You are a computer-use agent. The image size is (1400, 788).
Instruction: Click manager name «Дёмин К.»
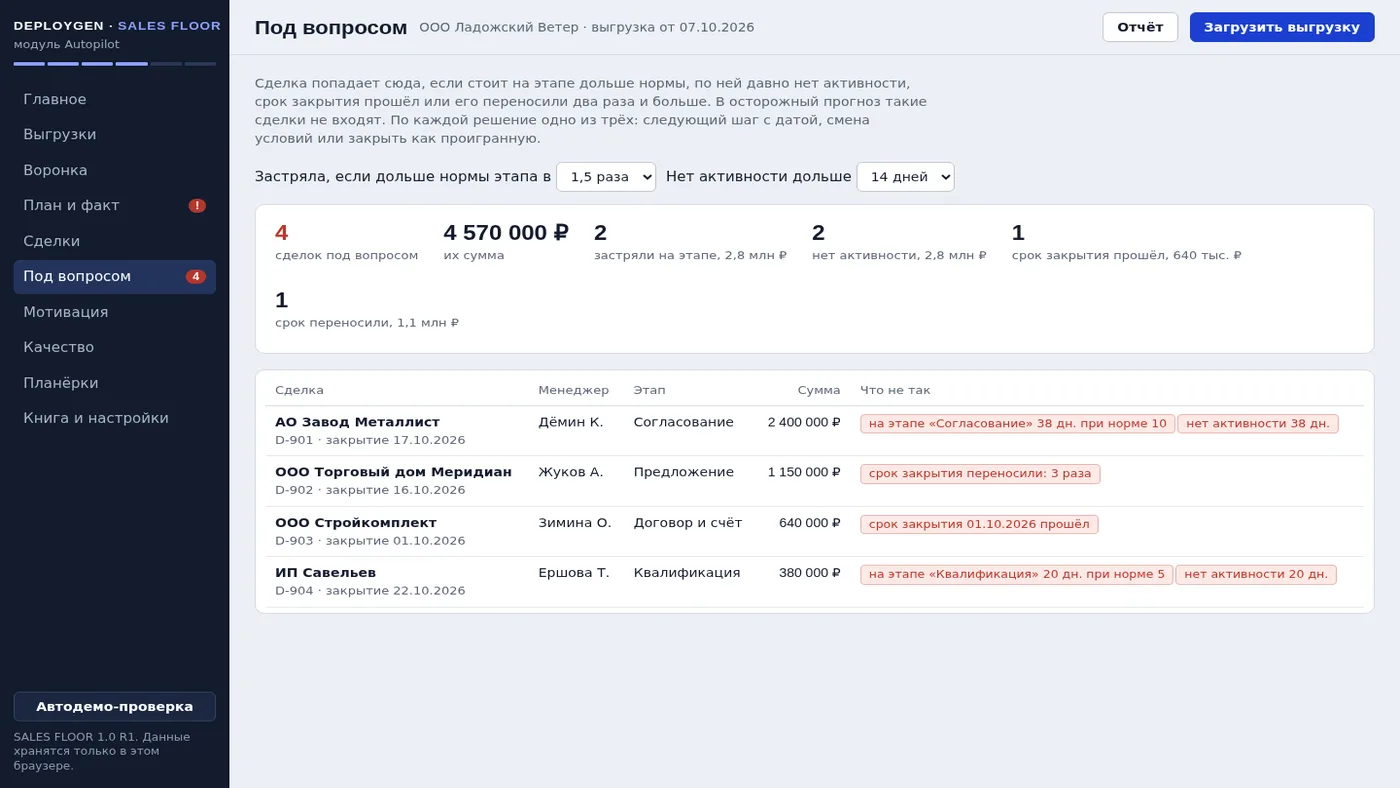coord(571,422)
